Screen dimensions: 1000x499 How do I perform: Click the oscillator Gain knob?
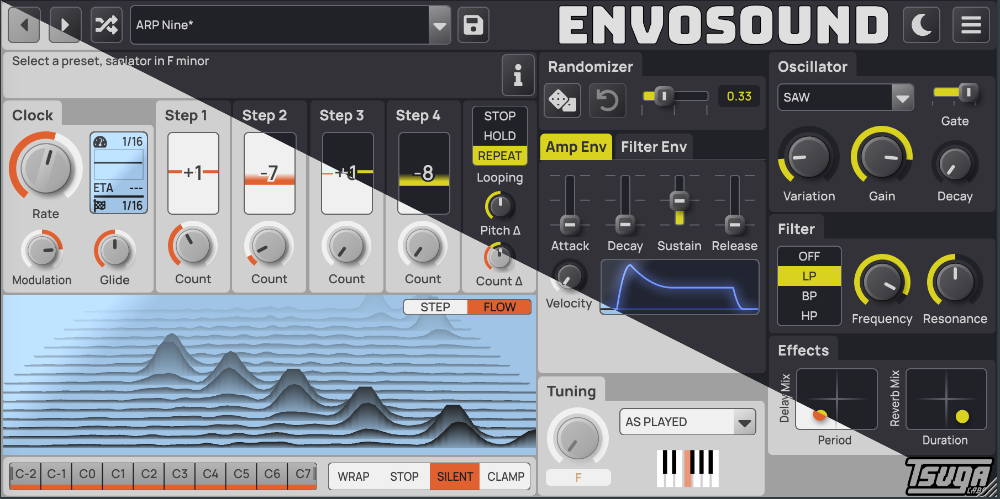(882, 157)
